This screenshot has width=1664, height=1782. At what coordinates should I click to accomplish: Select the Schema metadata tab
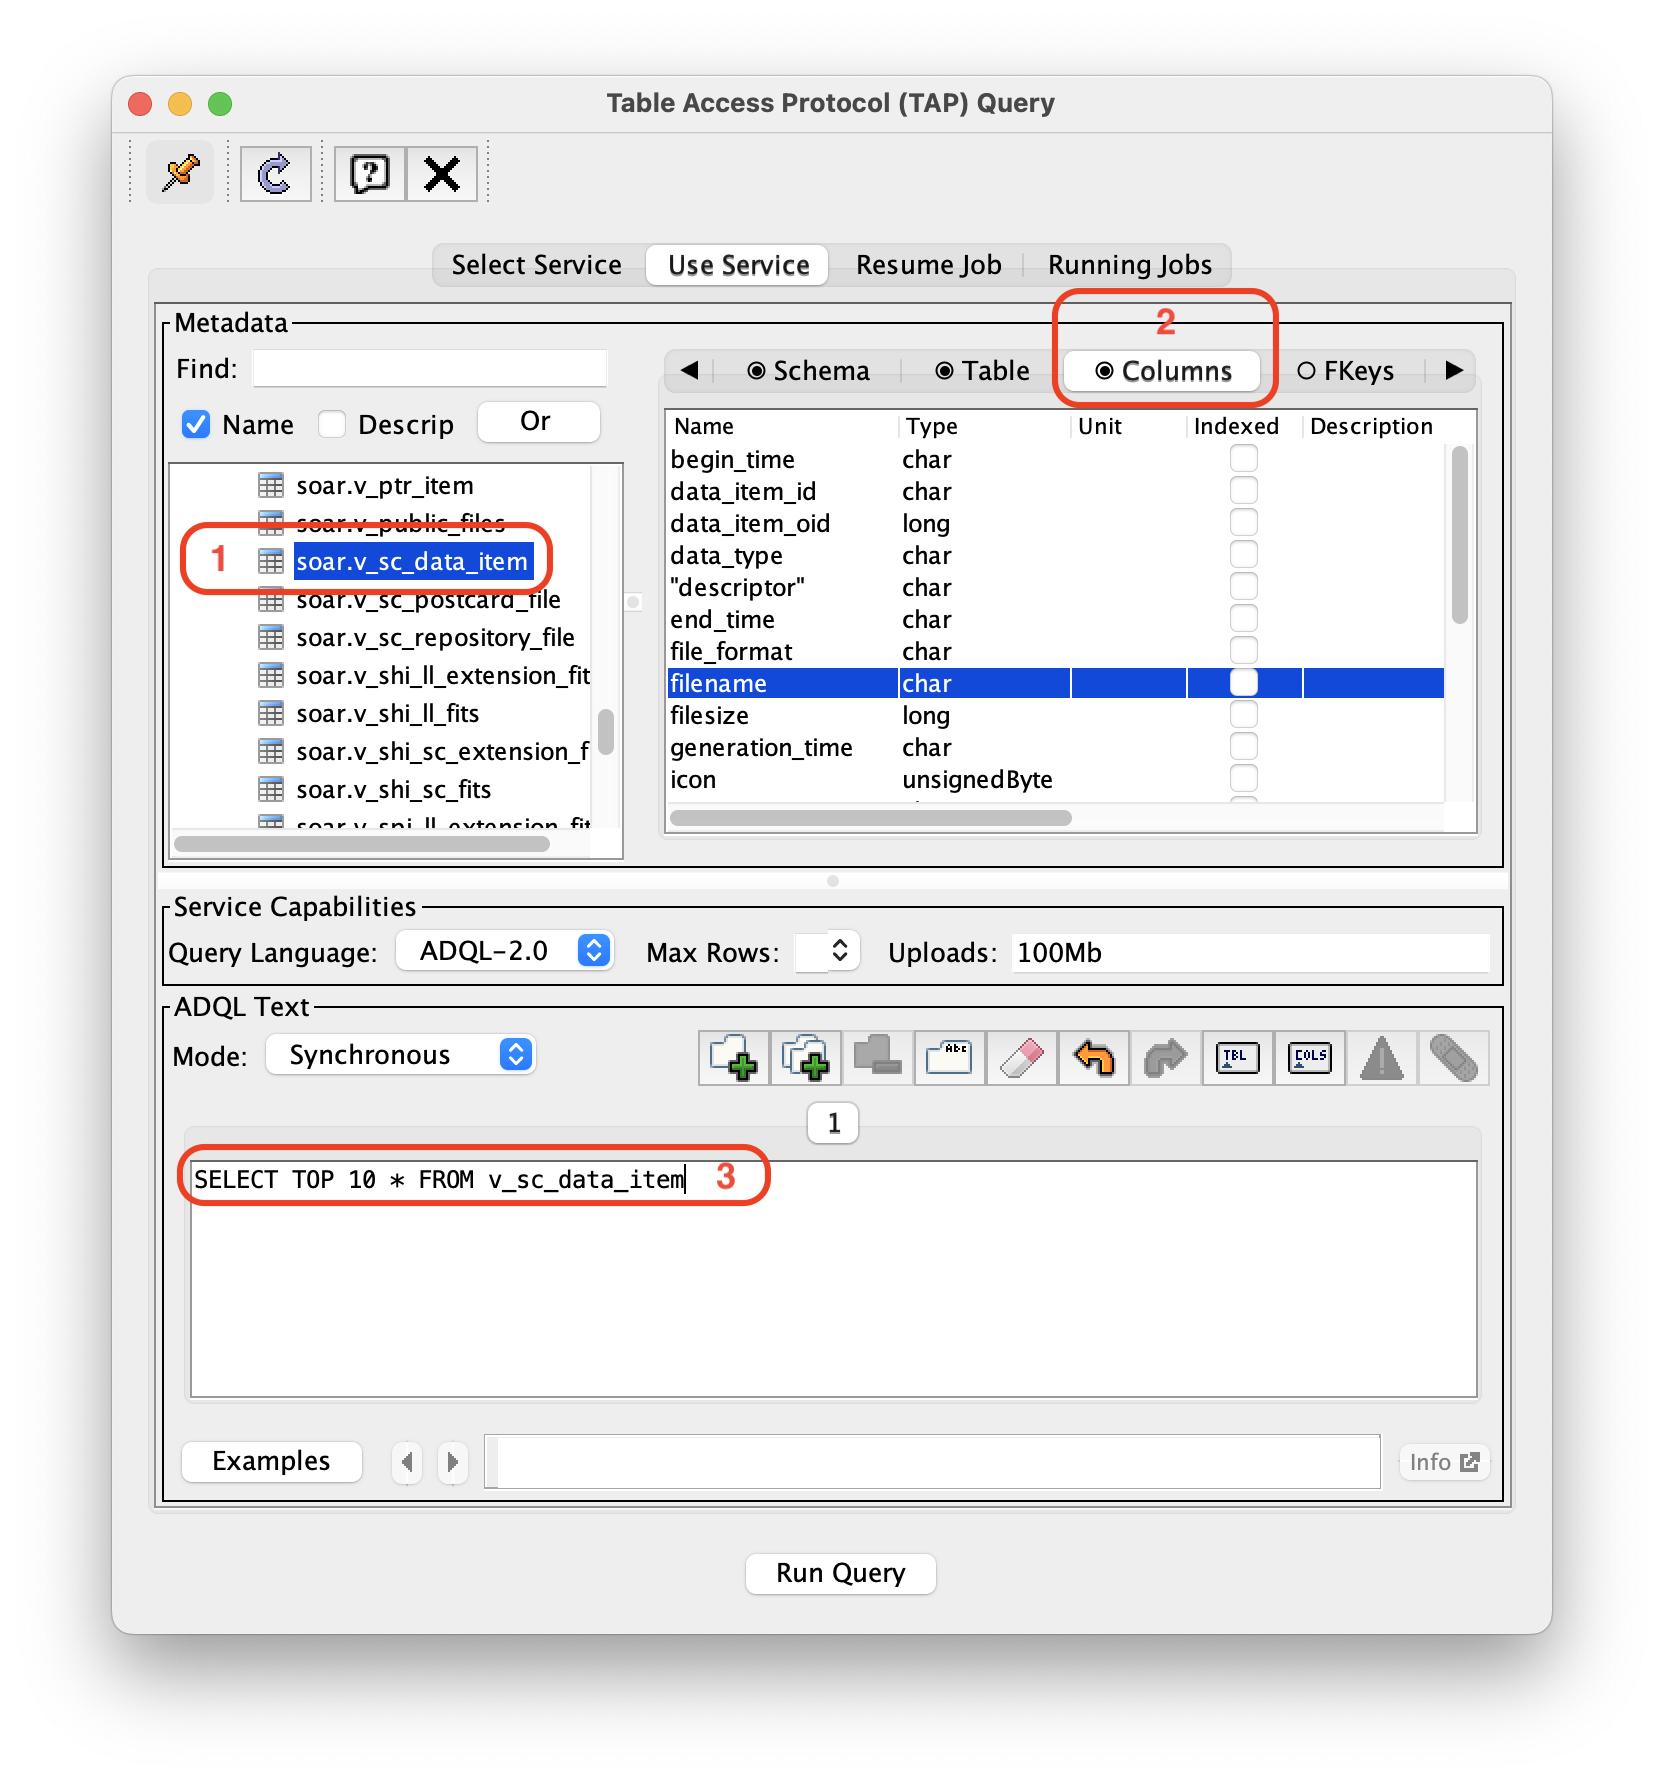click(x=809, y=371)
